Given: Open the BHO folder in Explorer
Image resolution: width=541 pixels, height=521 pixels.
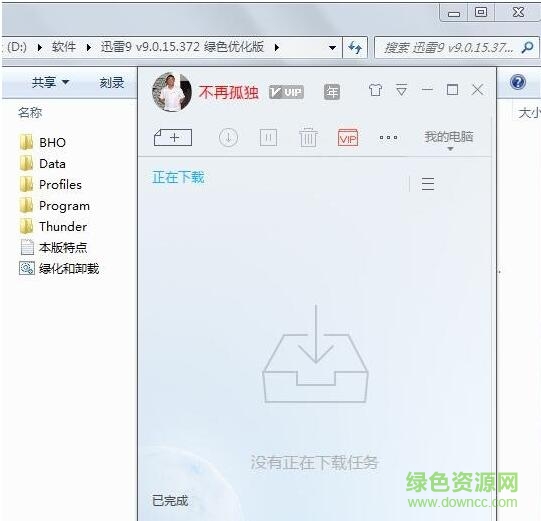Looking at the screenshot, I should pyautogui.click(x=43, y=142).
